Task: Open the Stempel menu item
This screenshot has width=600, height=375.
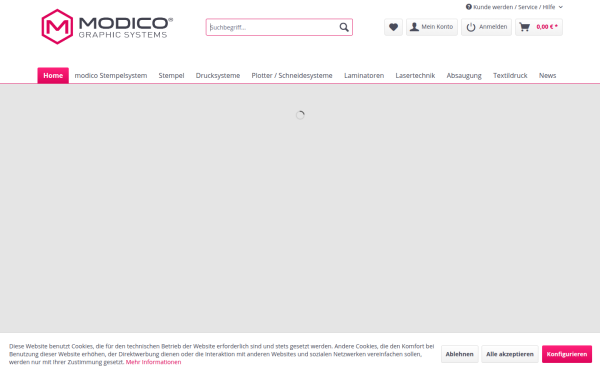Action: click(171, 75)
